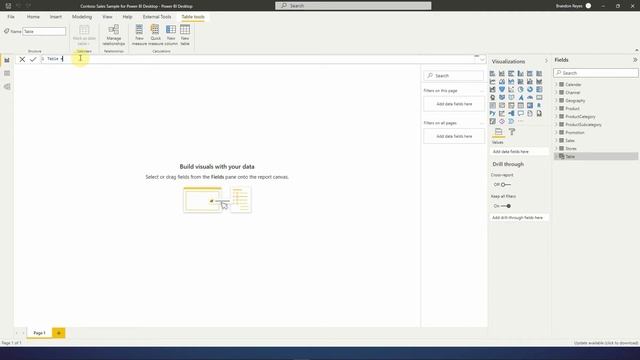Click the Save icon in title bar
The width and height of the screenshot is (640, 360).
tap(8, 6)
